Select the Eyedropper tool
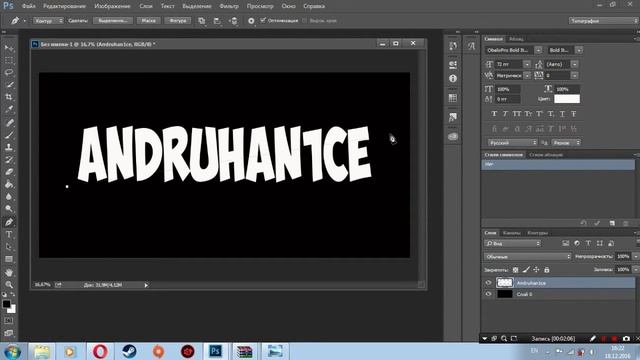This screenshot has height=360, width=640. click(9, 109)
